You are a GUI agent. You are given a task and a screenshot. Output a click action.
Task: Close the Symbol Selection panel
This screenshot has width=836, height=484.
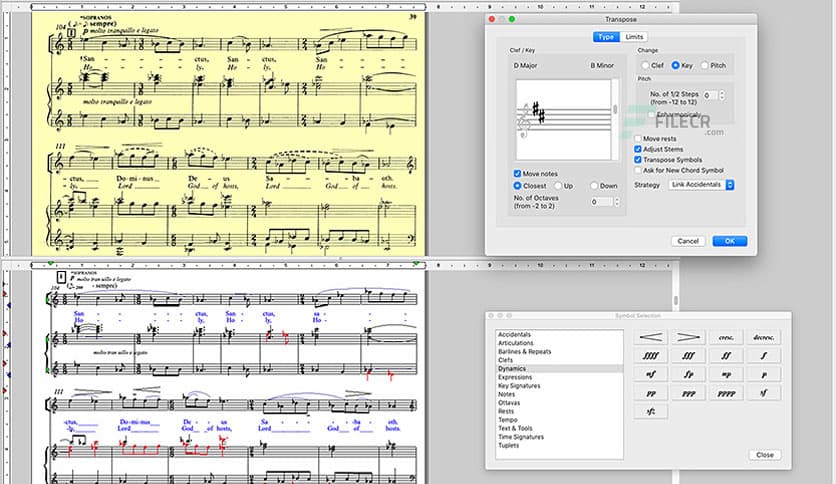click(765, 455)
